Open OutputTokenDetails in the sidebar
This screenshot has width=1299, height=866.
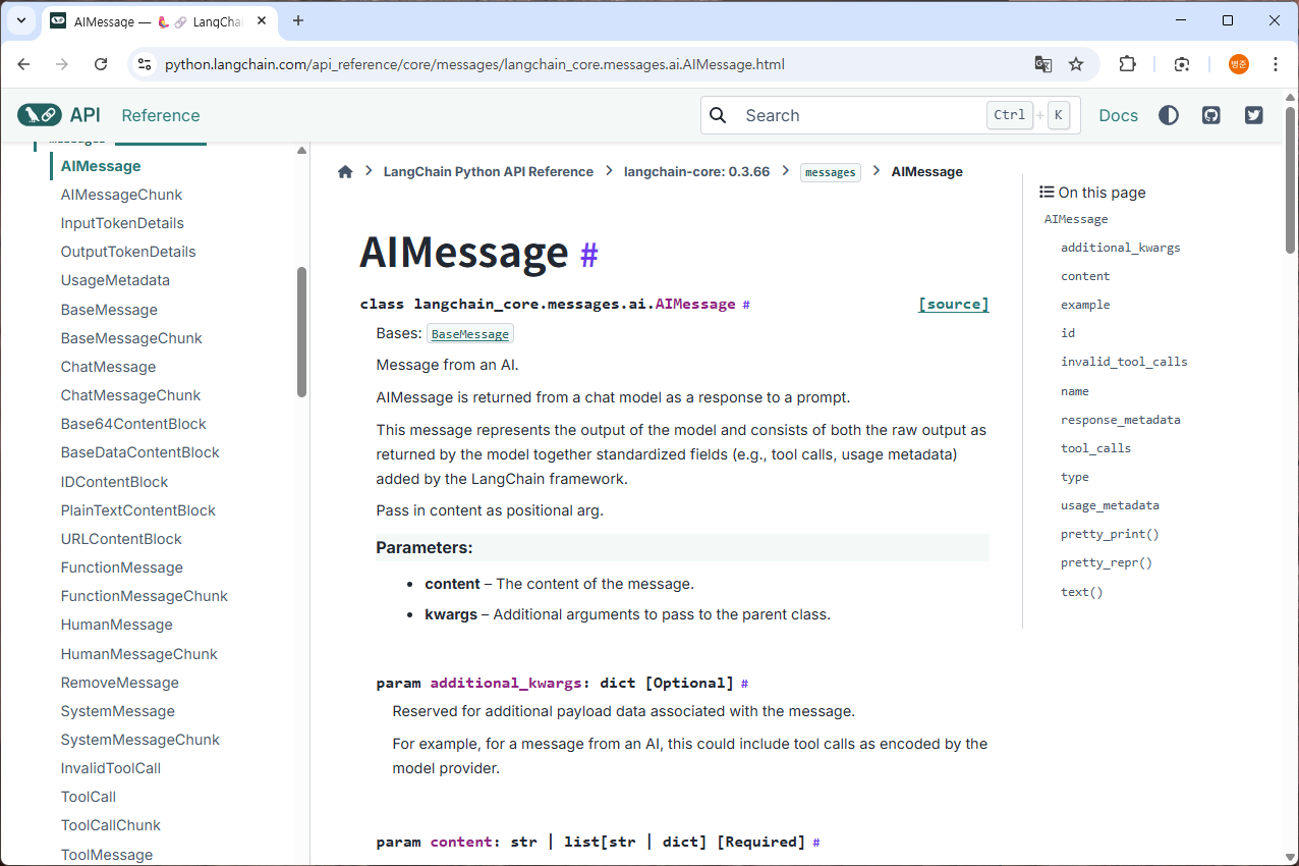(128, 252)
